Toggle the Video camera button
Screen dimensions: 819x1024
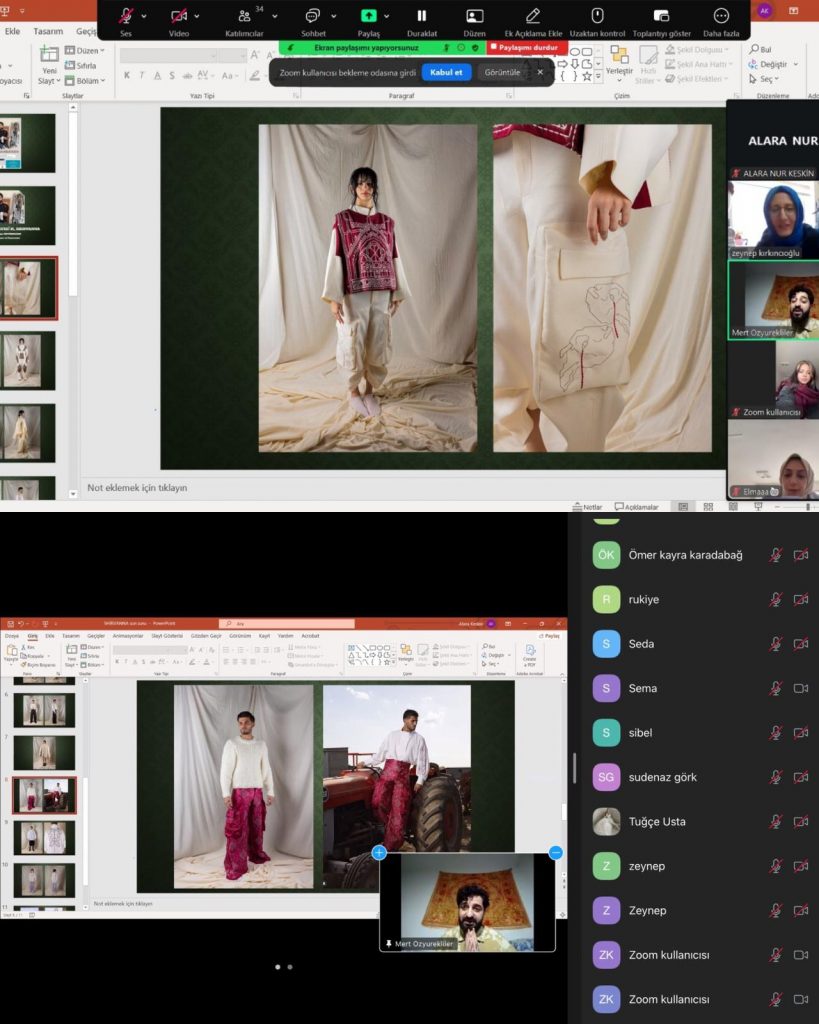(179, 15)
